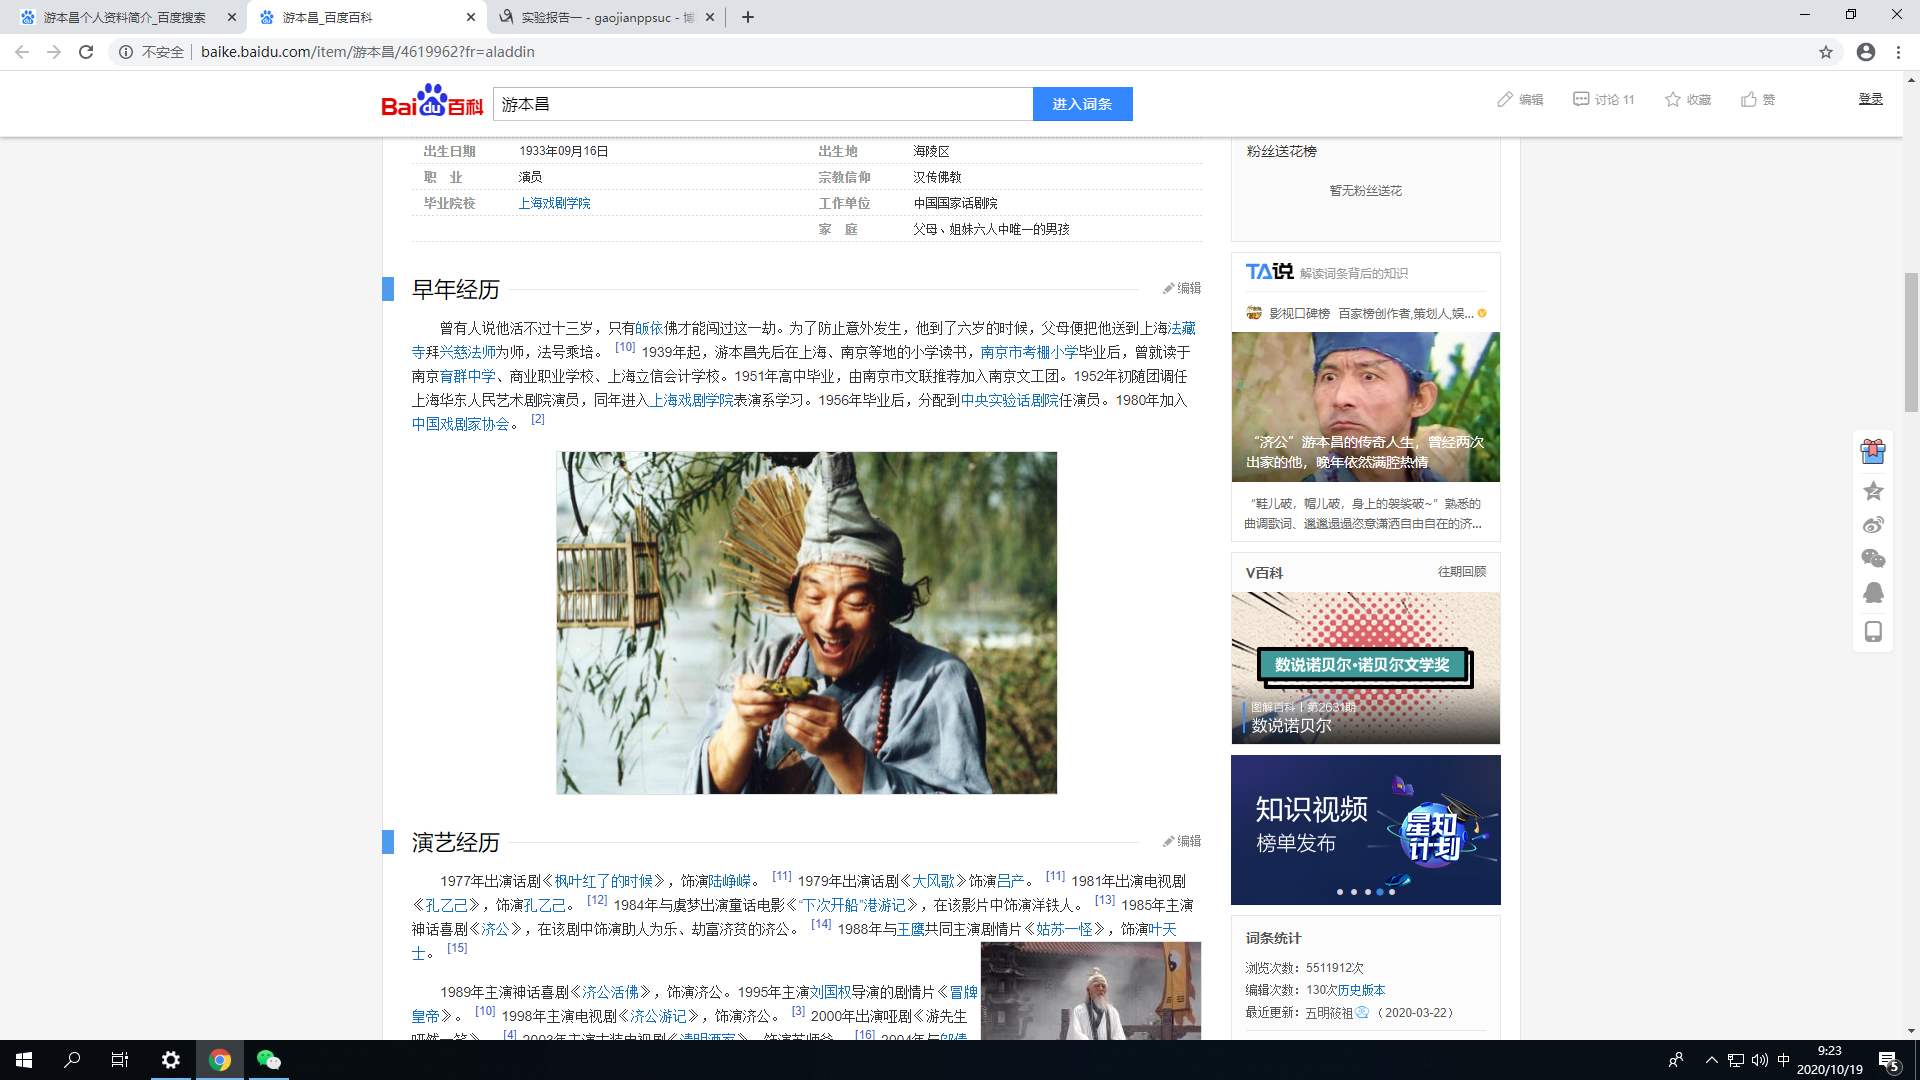
Task: Share to Weibo via sidebar icon
Action: [1873, 525]
